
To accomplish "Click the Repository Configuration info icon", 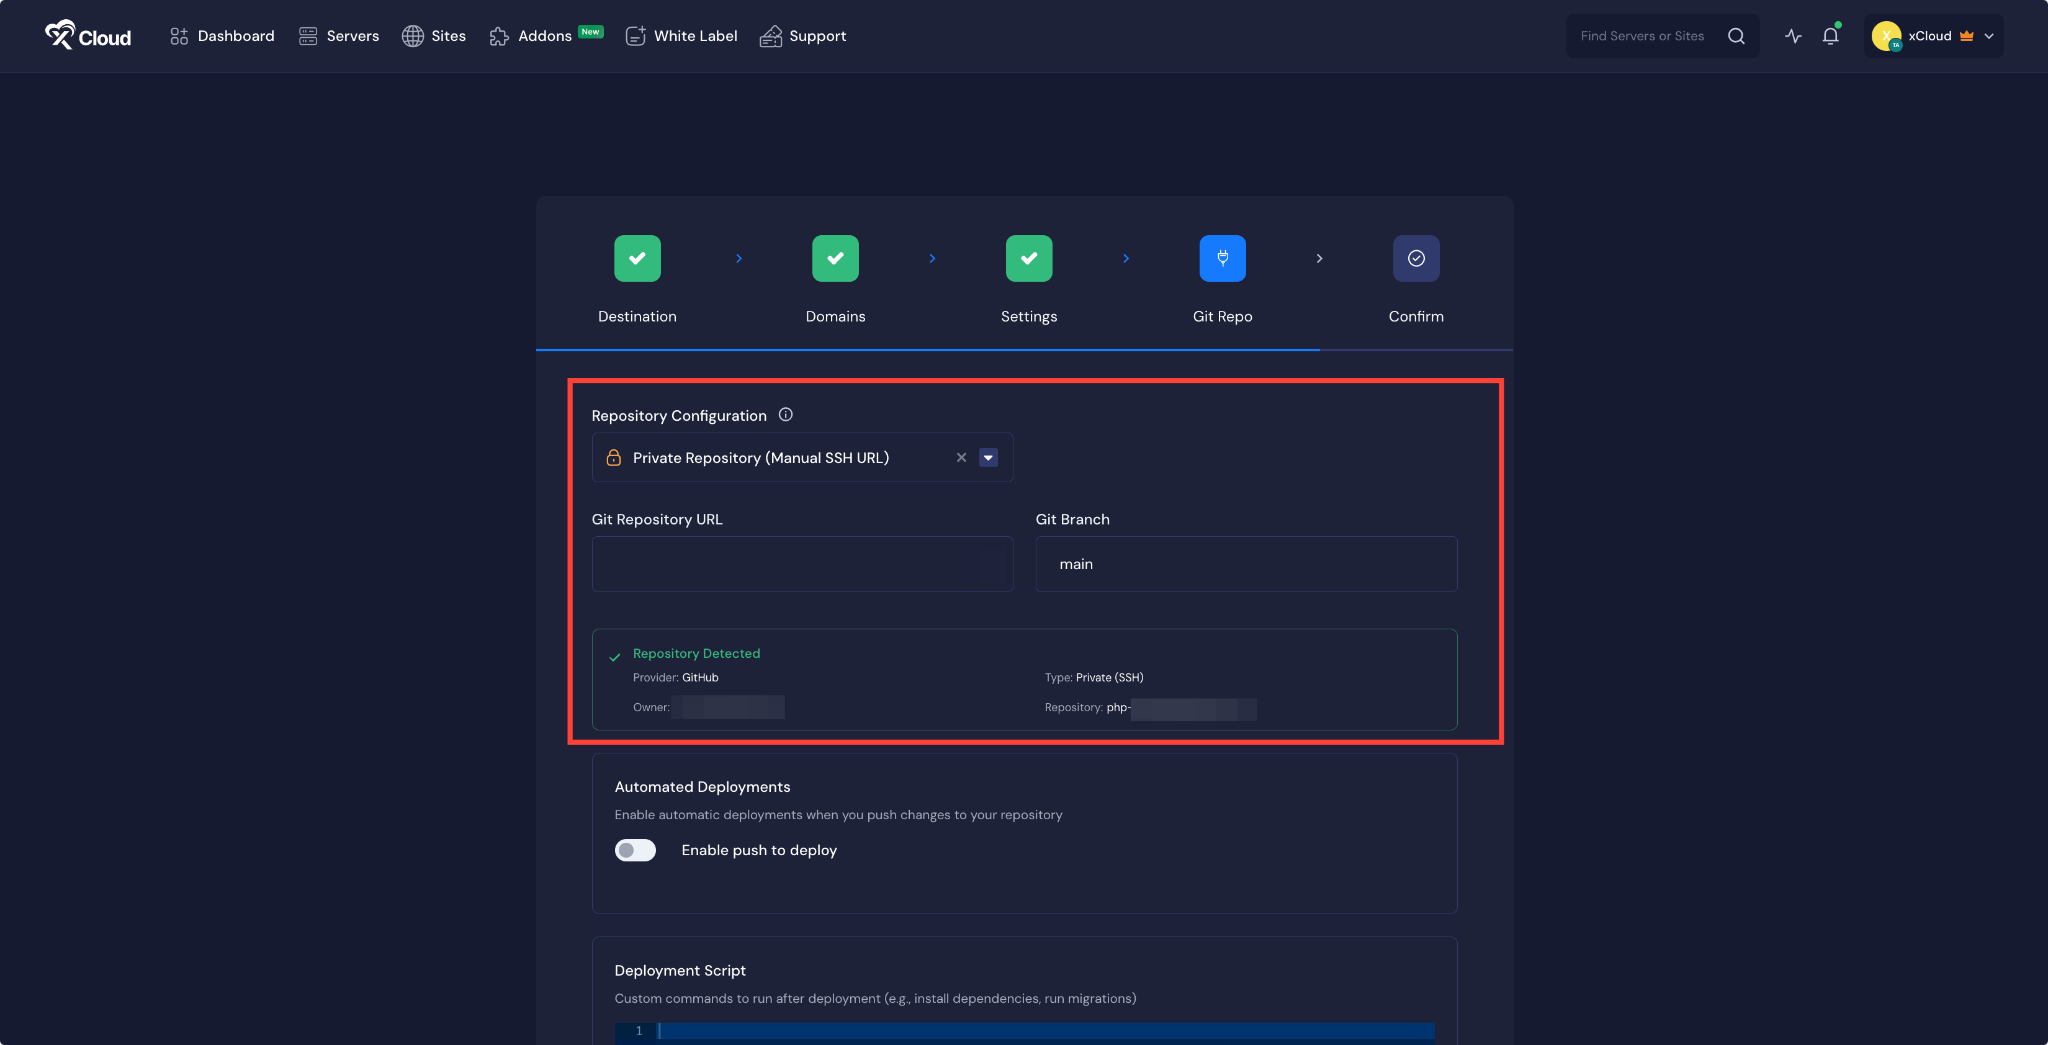I will coord(786,414).
